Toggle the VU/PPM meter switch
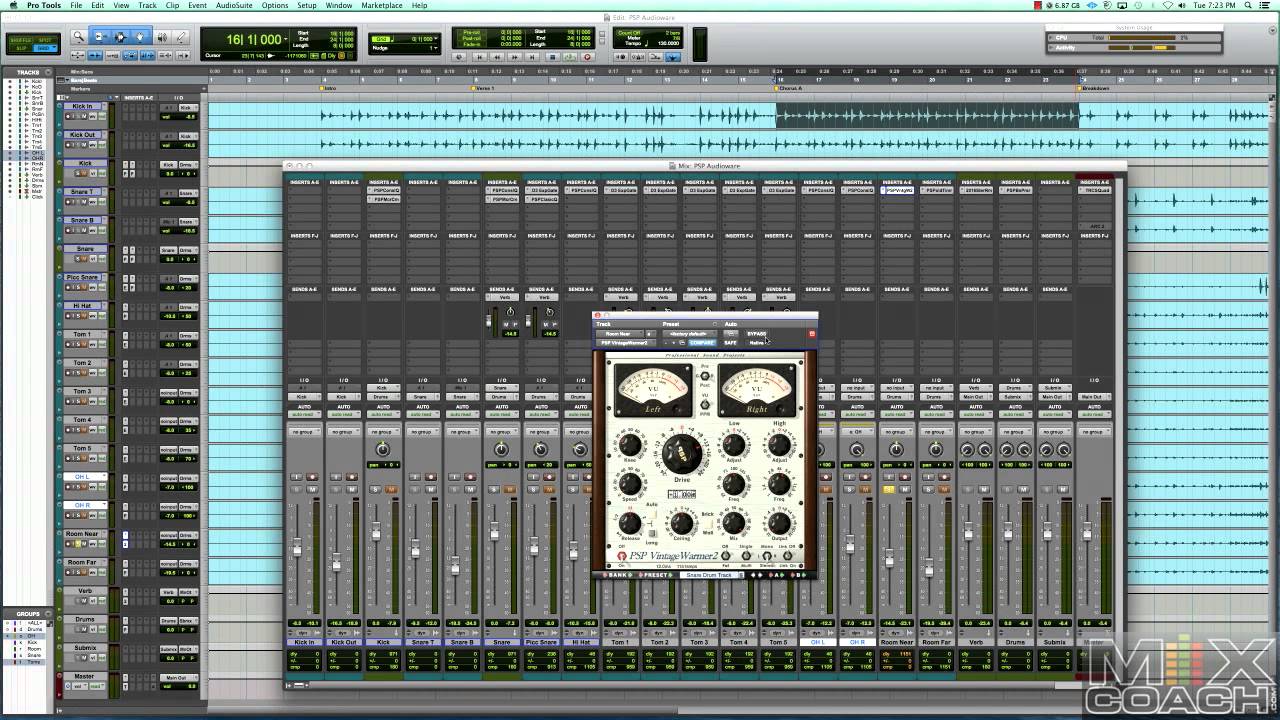 pyautogui.click(x=705, y=404)
